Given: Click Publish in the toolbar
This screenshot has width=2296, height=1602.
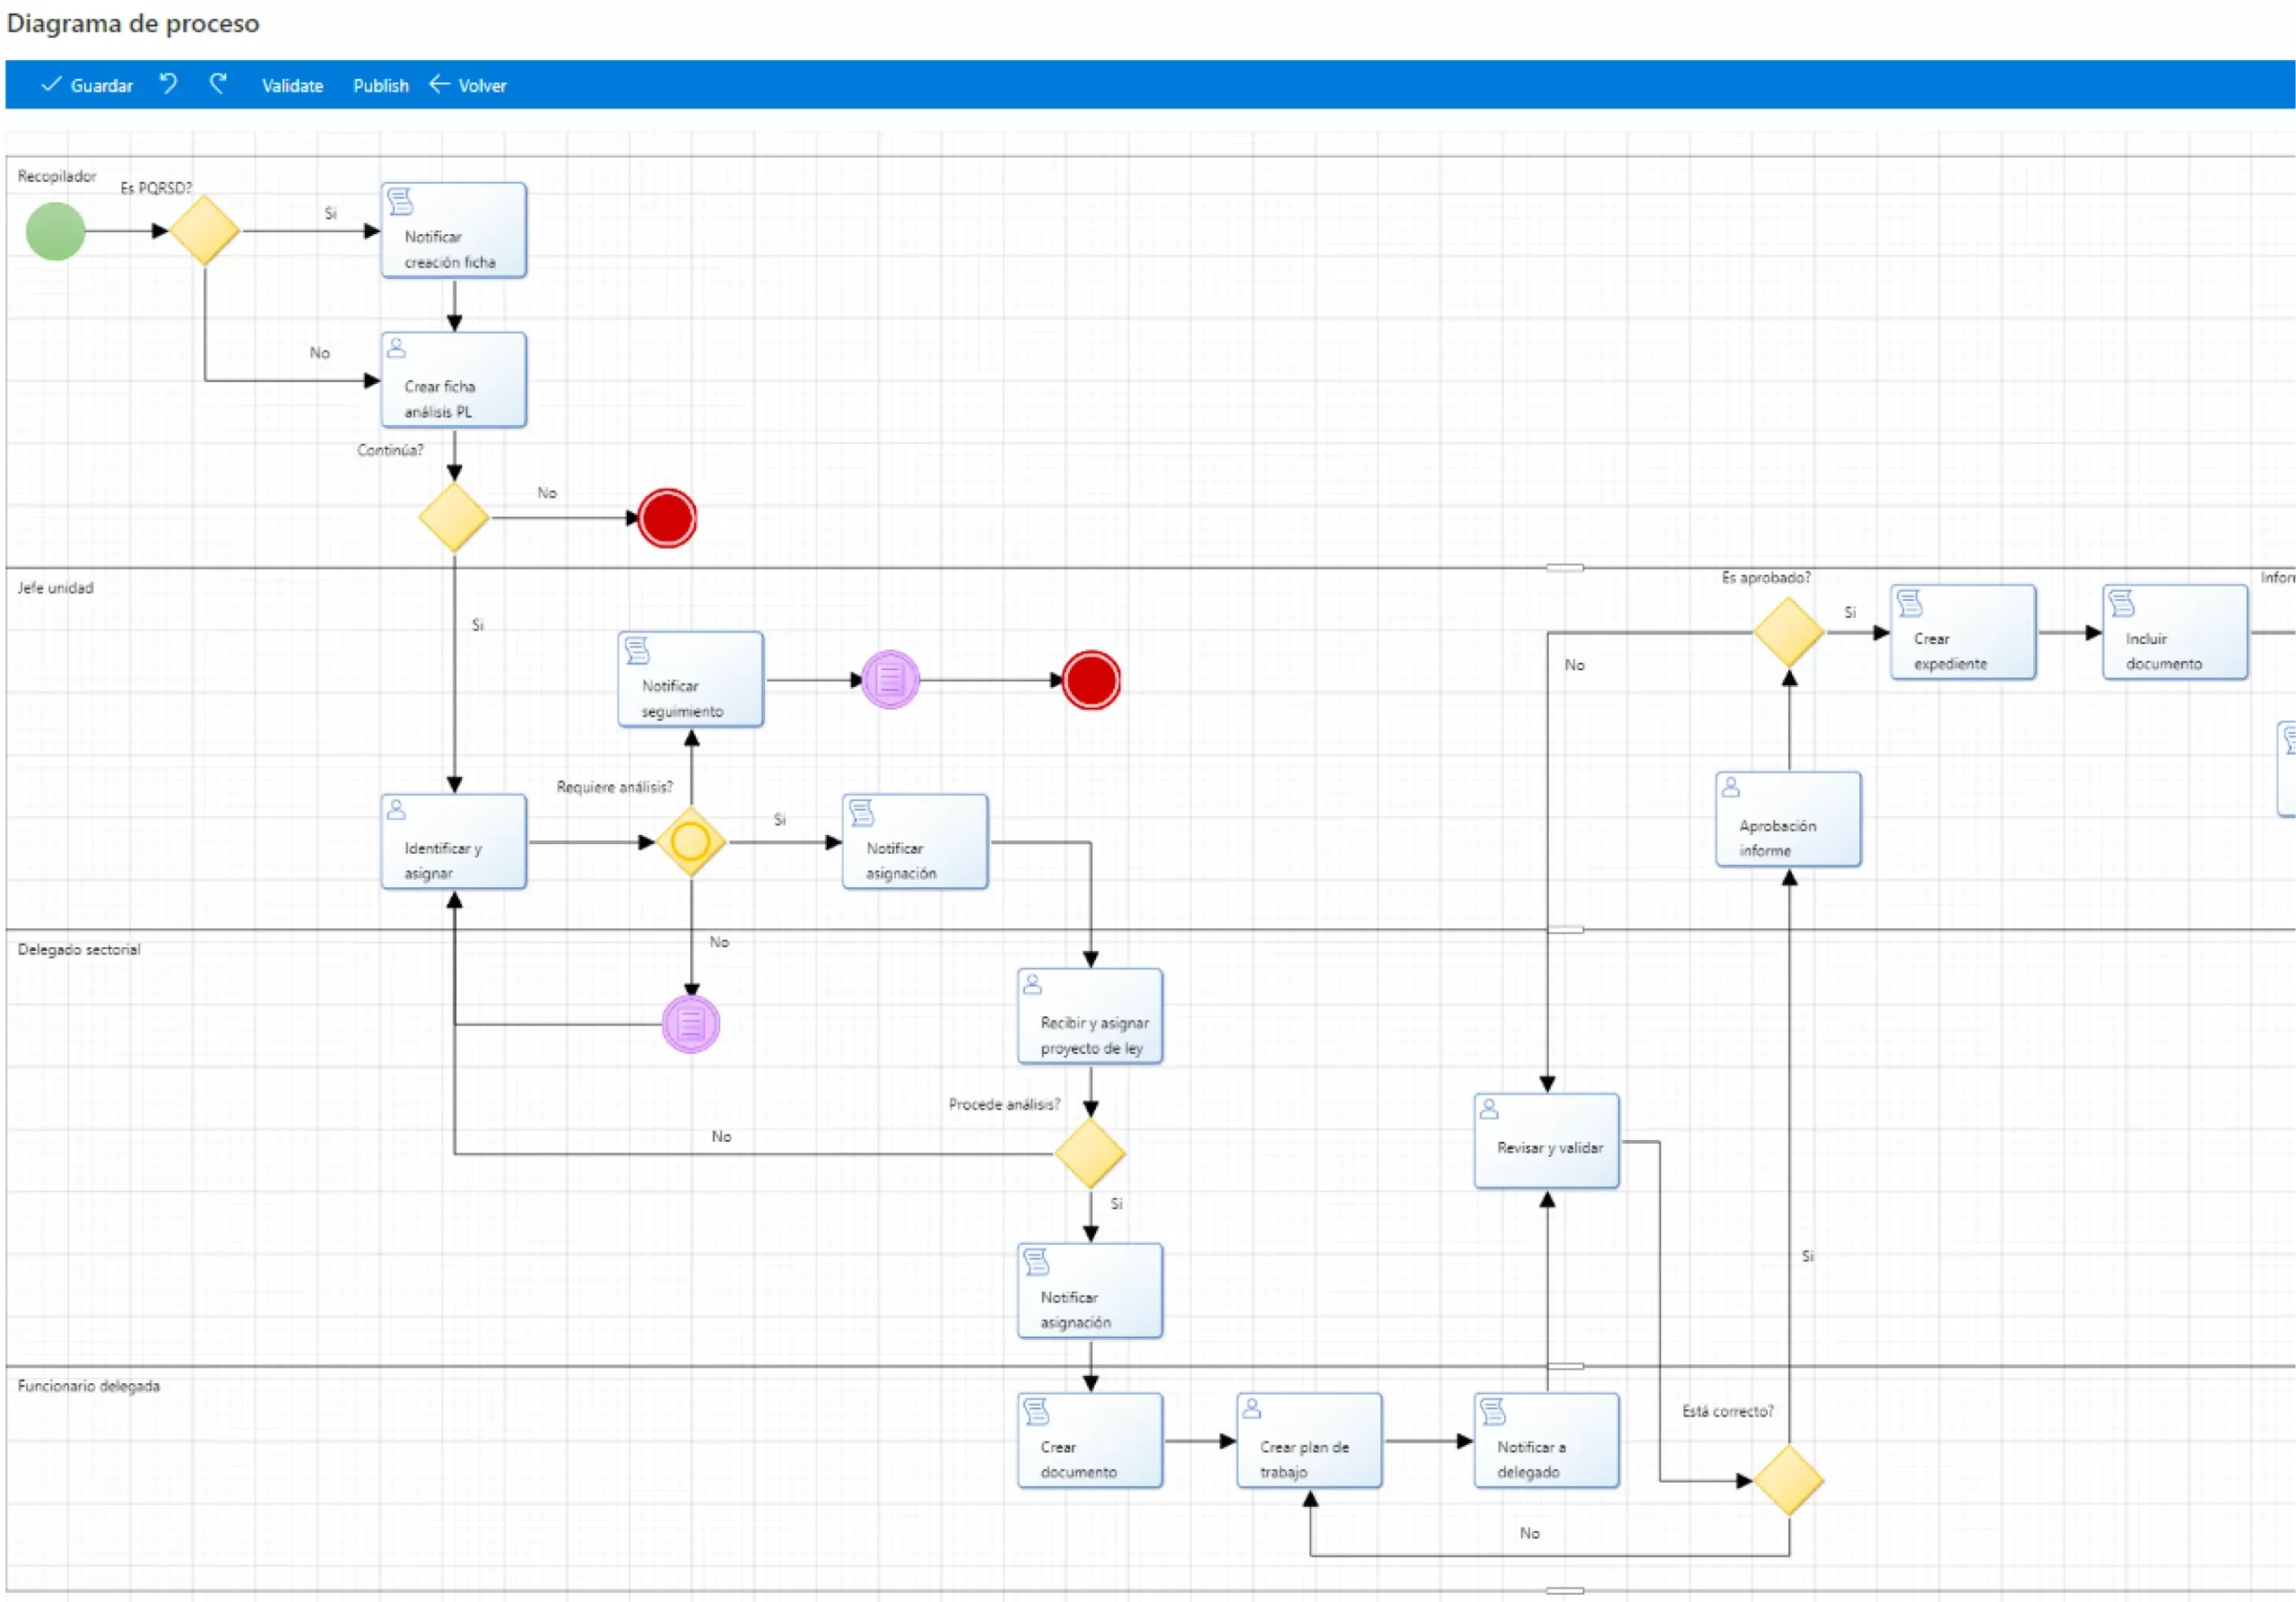Looking at the screenshot, I should coord(380,86).
